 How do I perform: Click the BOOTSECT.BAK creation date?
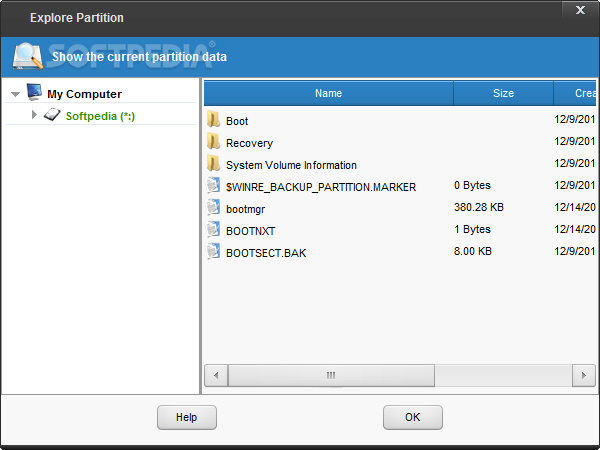coord(575,251)
